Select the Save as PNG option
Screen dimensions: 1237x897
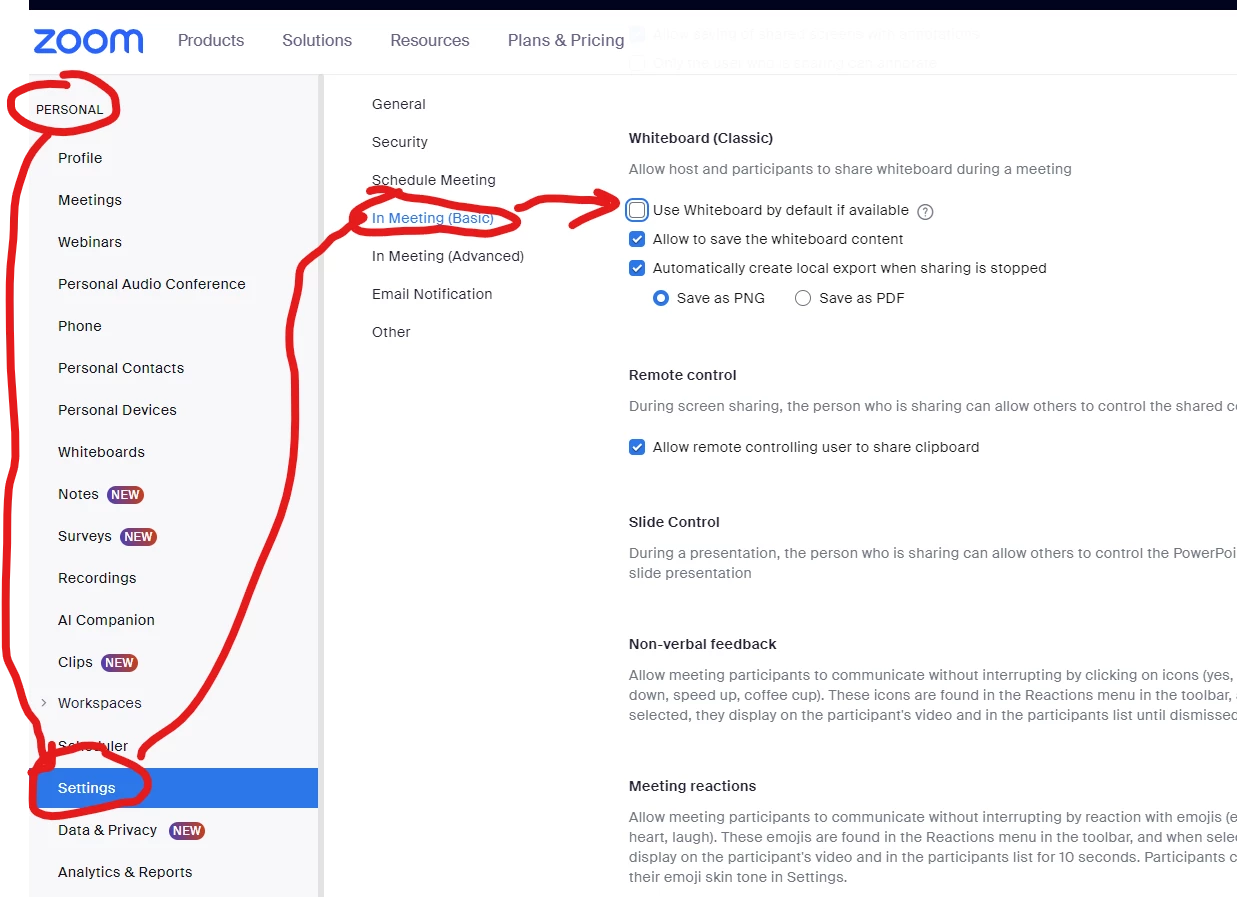click(661, 298)
